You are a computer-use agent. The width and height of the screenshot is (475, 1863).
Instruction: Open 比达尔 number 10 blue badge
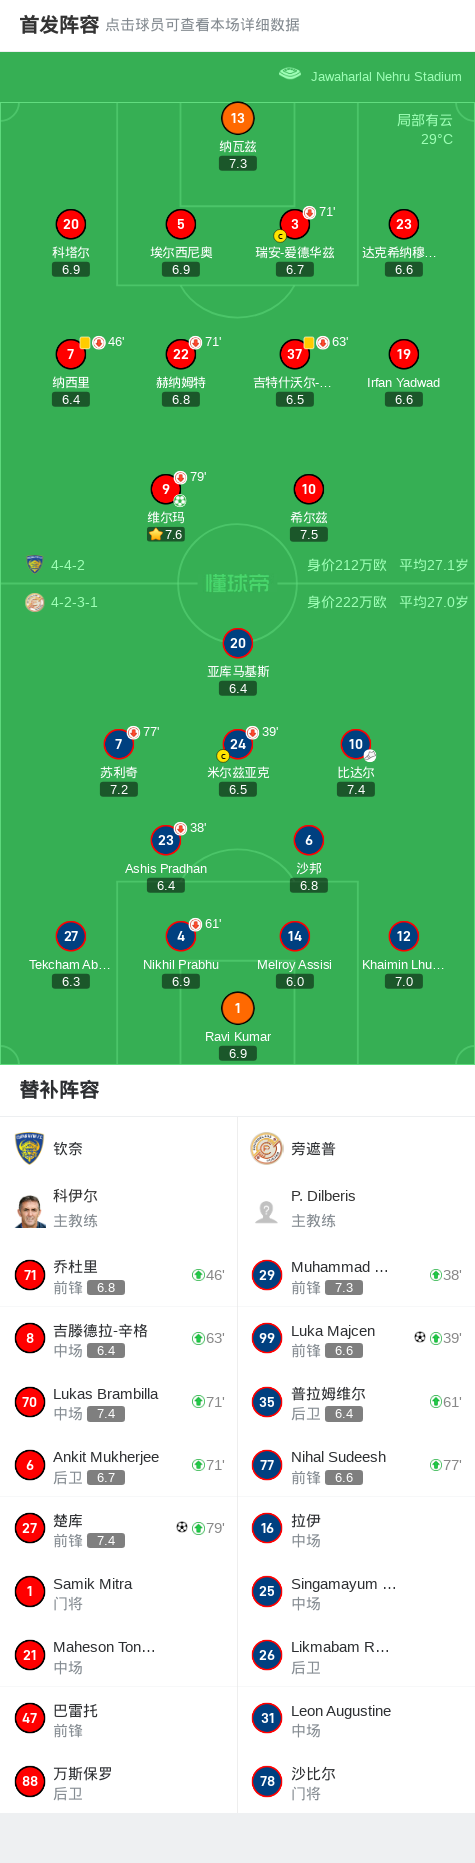pyautogui.click(x=355, y=744)
